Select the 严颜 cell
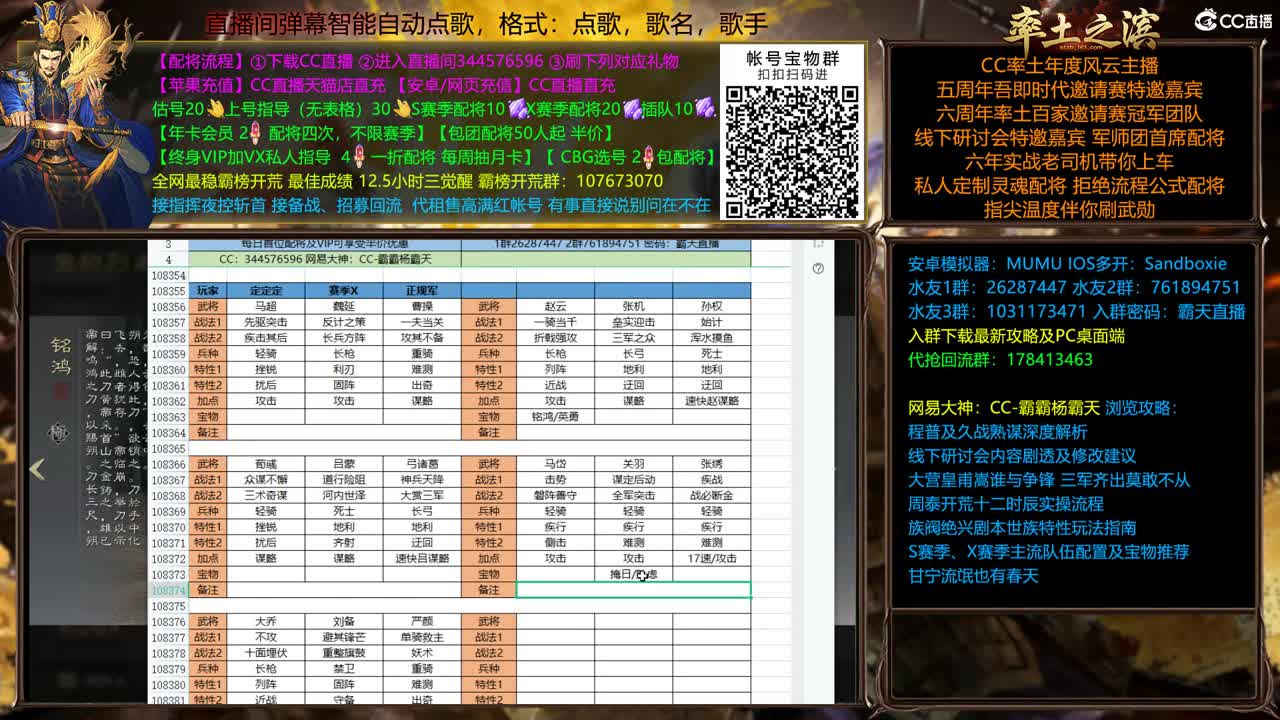 click(422, 621)
